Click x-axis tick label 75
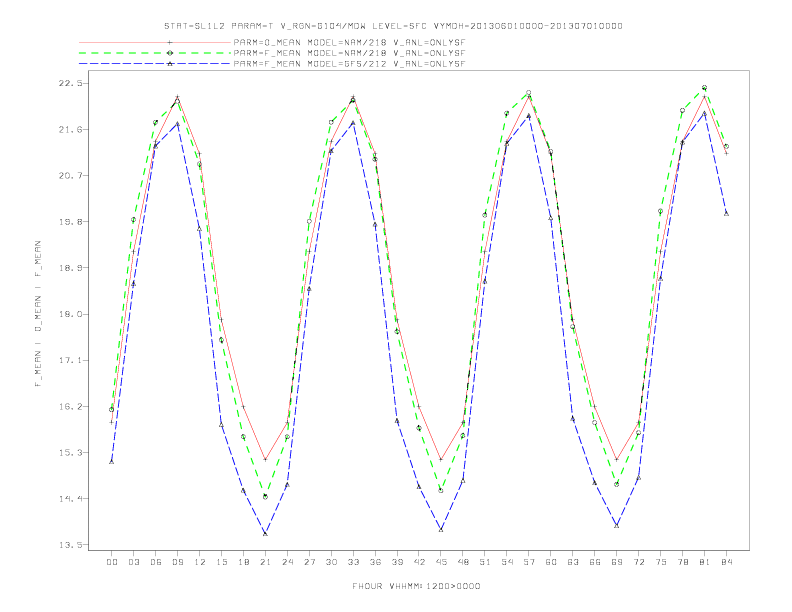Screen dimensions: 792x612 [661, 562]
